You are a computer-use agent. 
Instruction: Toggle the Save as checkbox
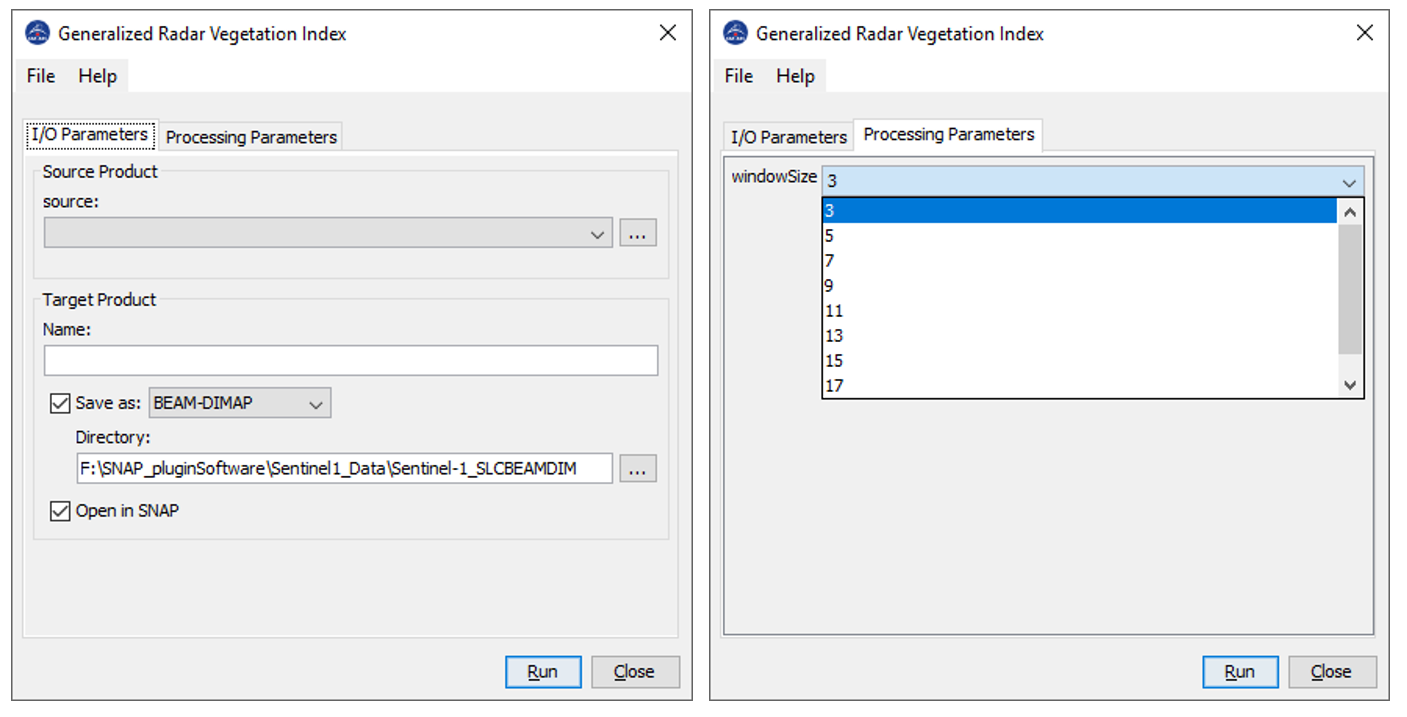pos(60,404)
